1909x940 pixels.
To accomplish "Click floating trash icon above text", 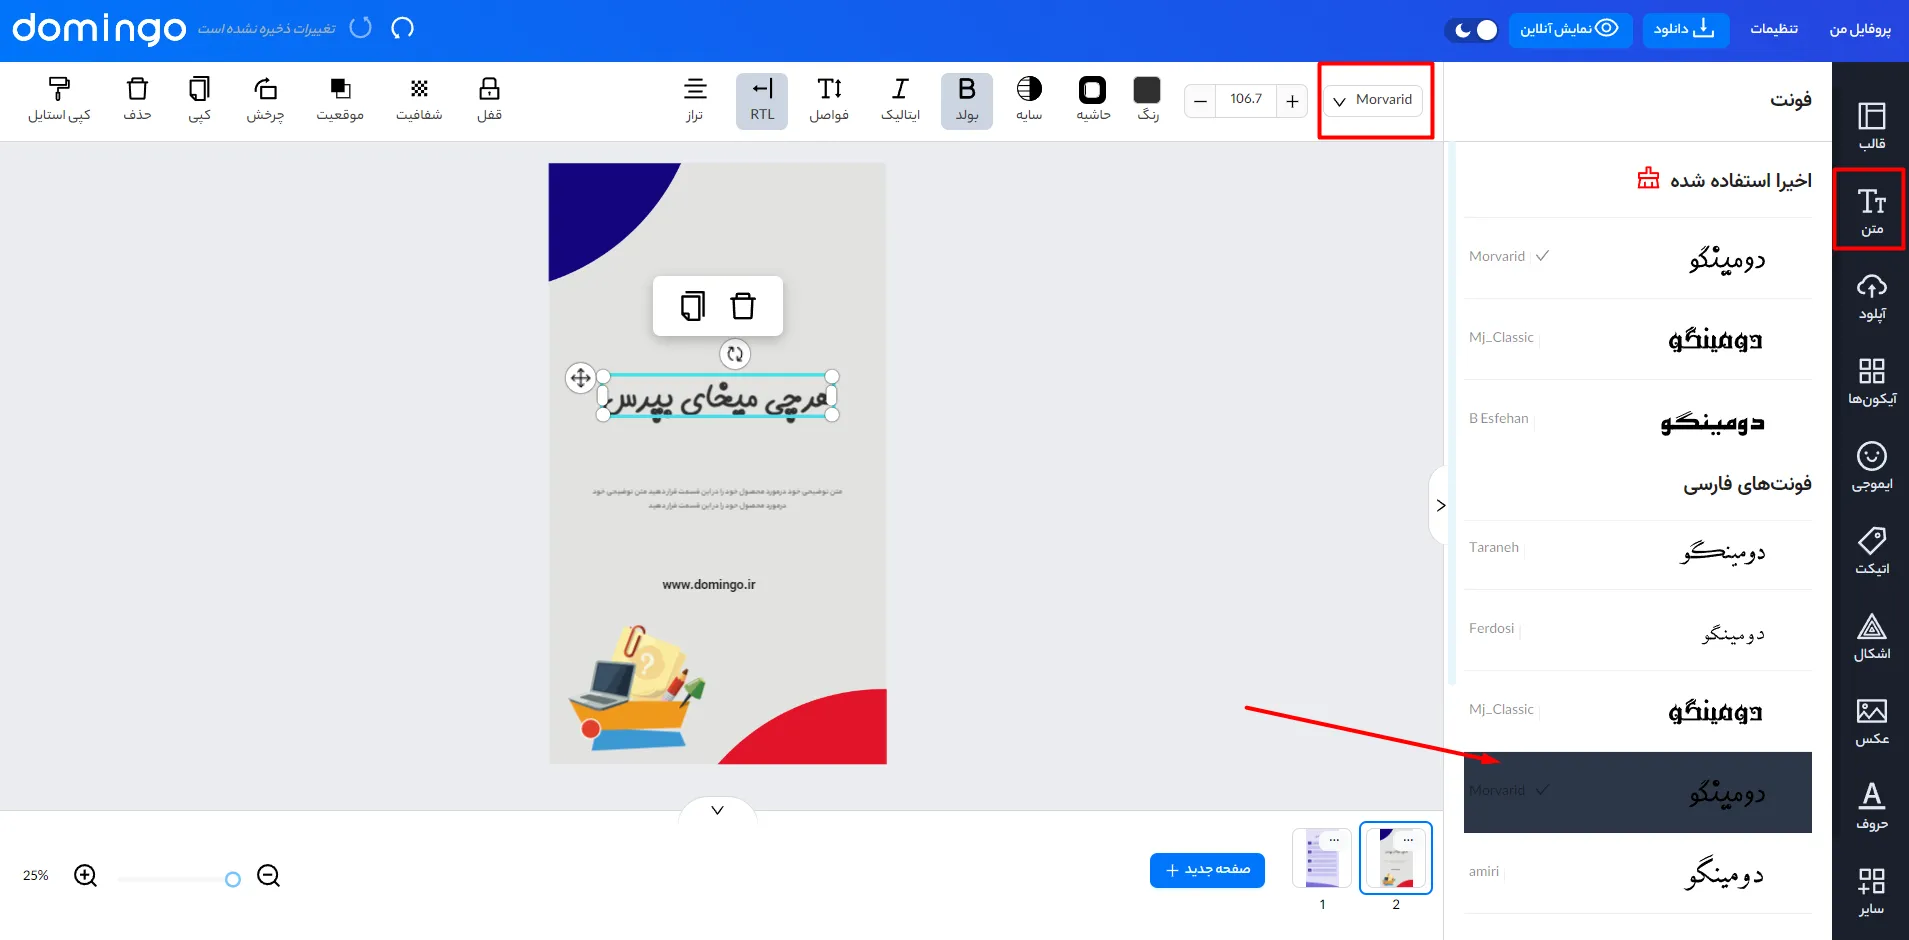I will 743,306.
